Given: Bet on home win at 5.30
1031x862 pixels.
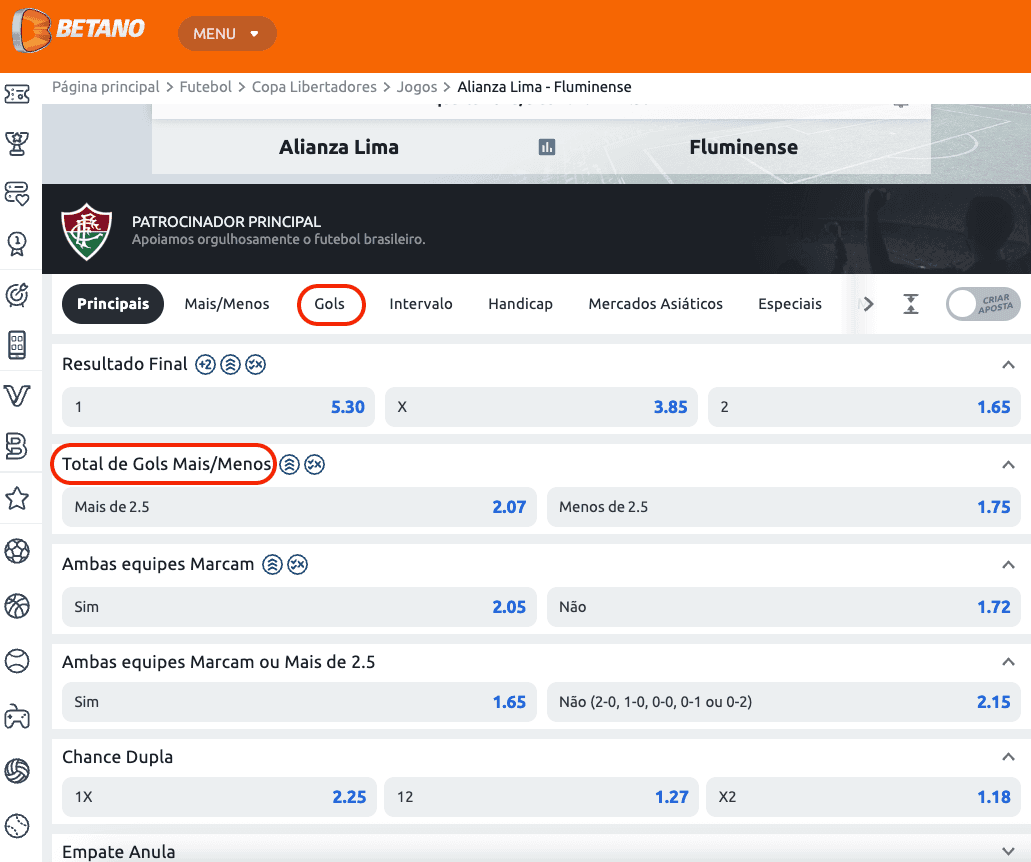Looking at the screenshot, I should coord(218,407).
